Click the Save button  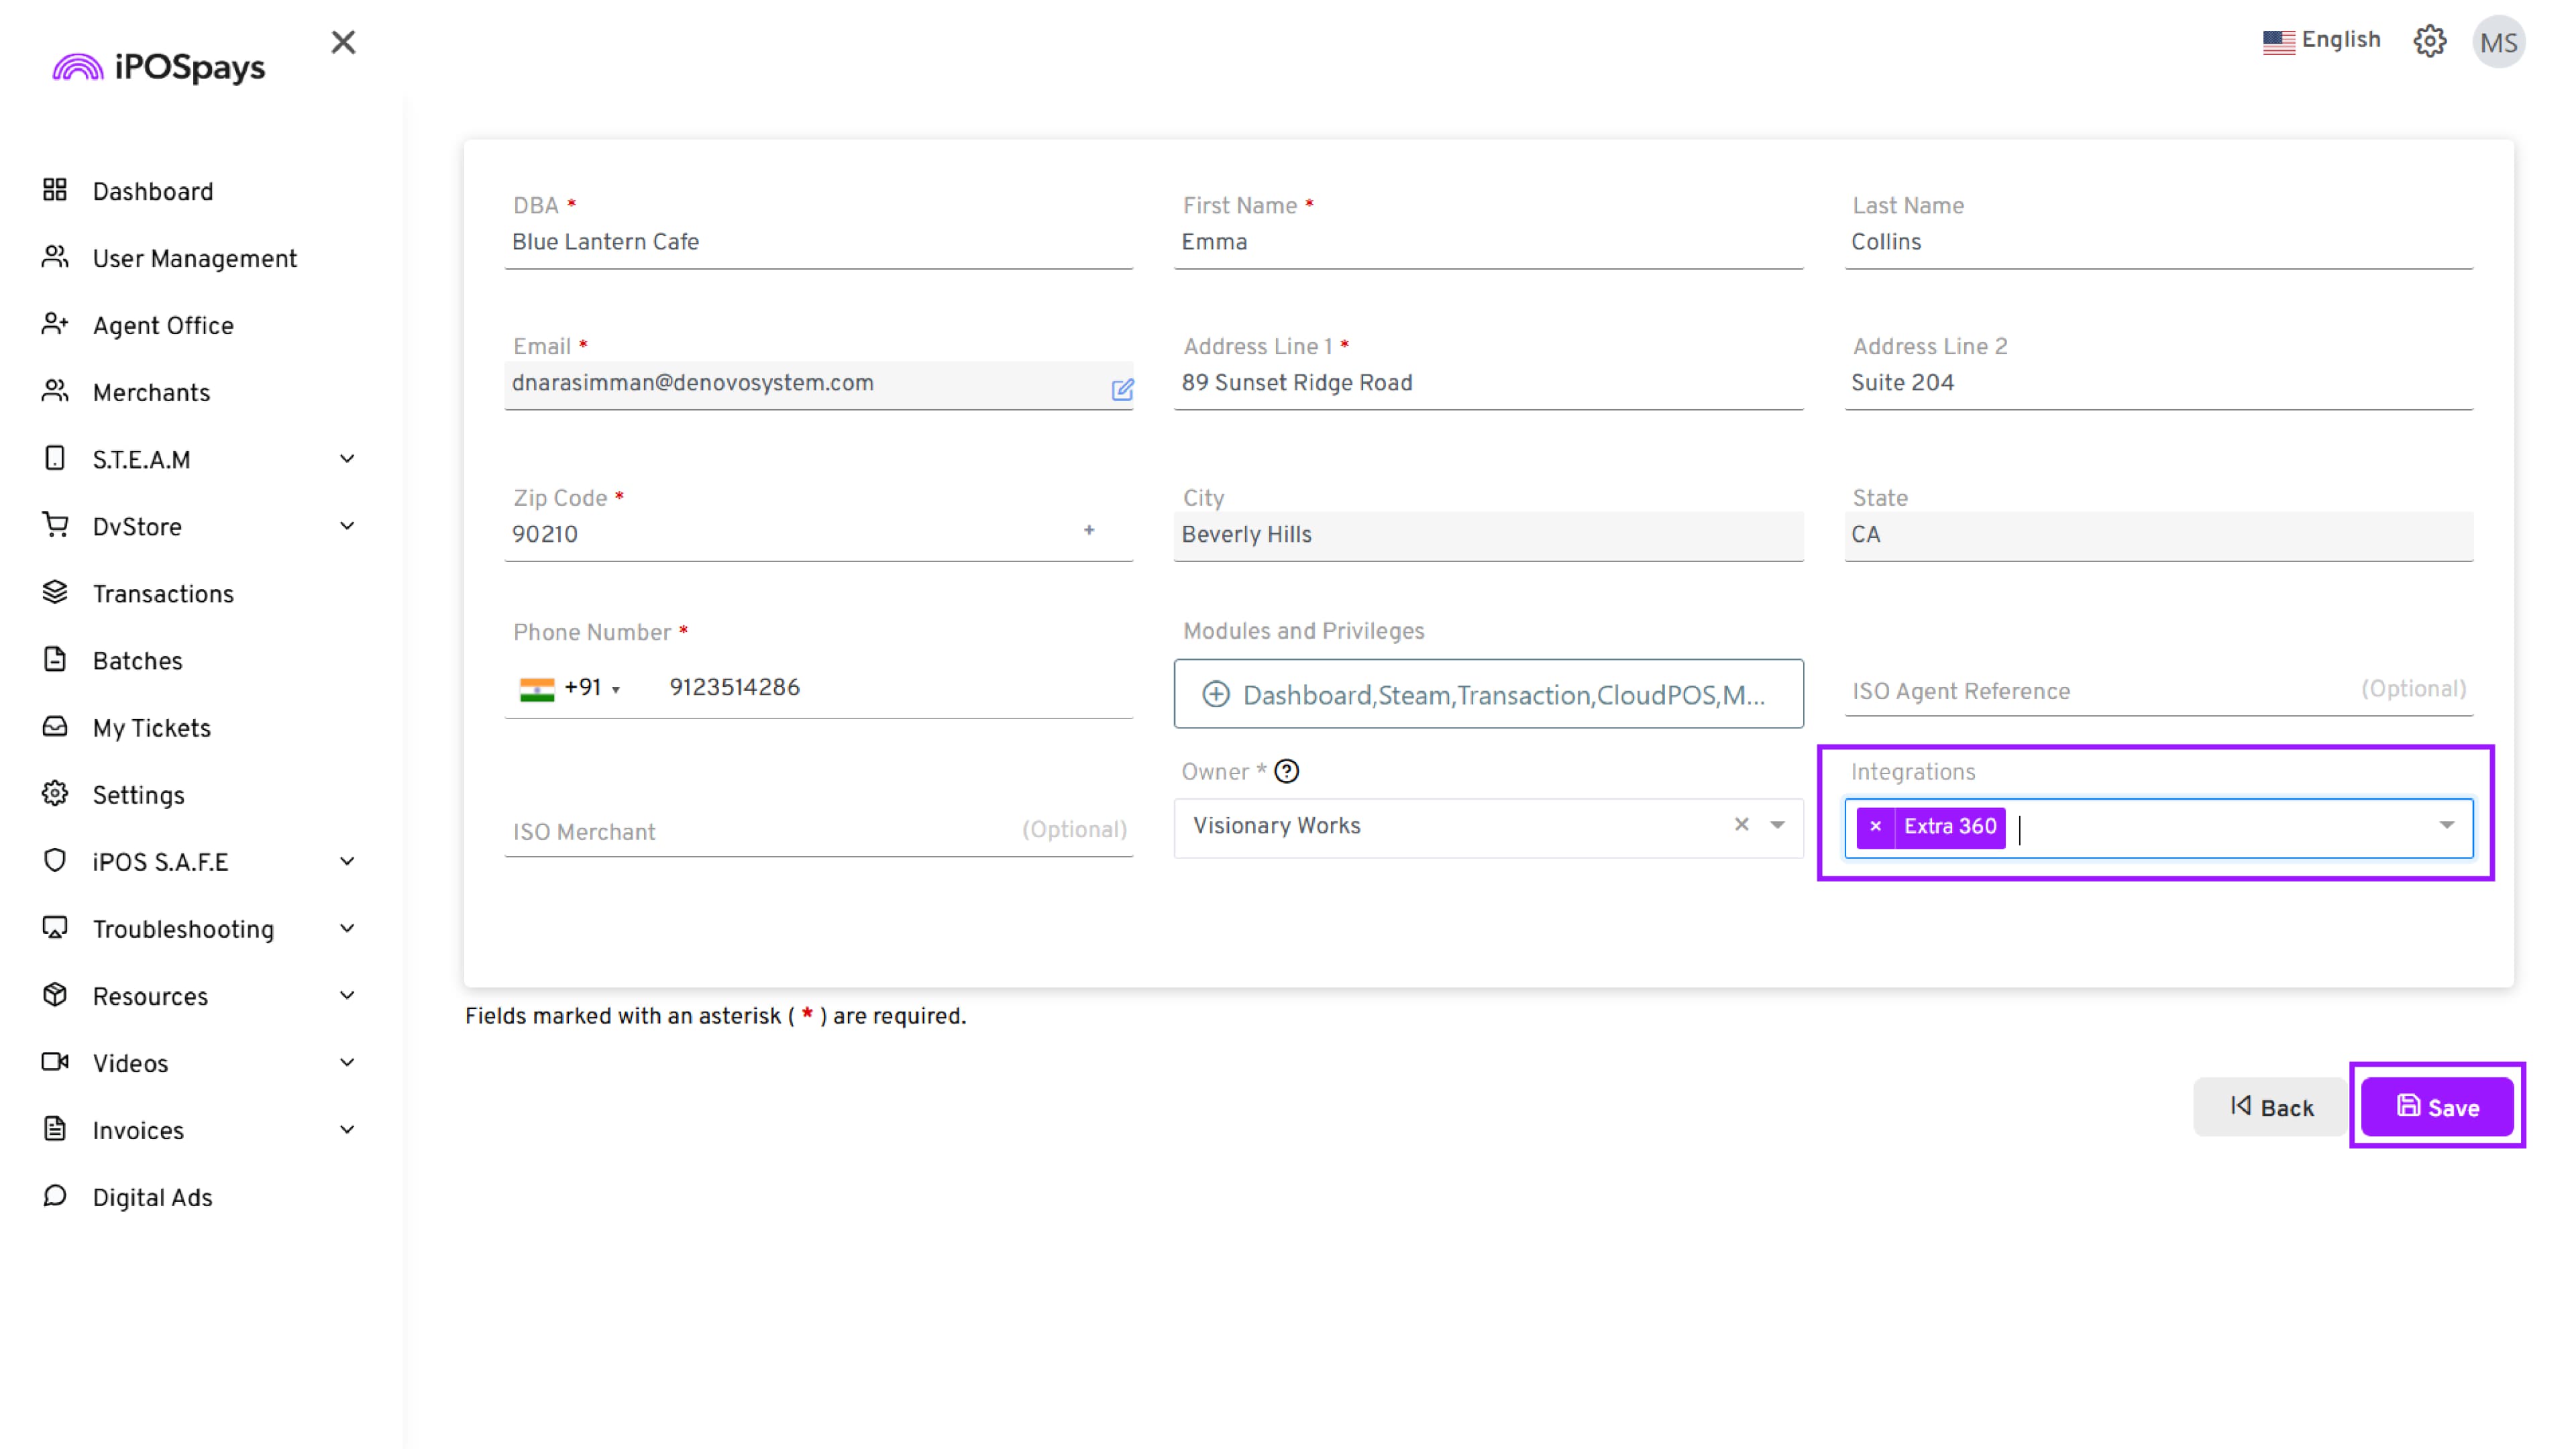pos(2436,1106)
